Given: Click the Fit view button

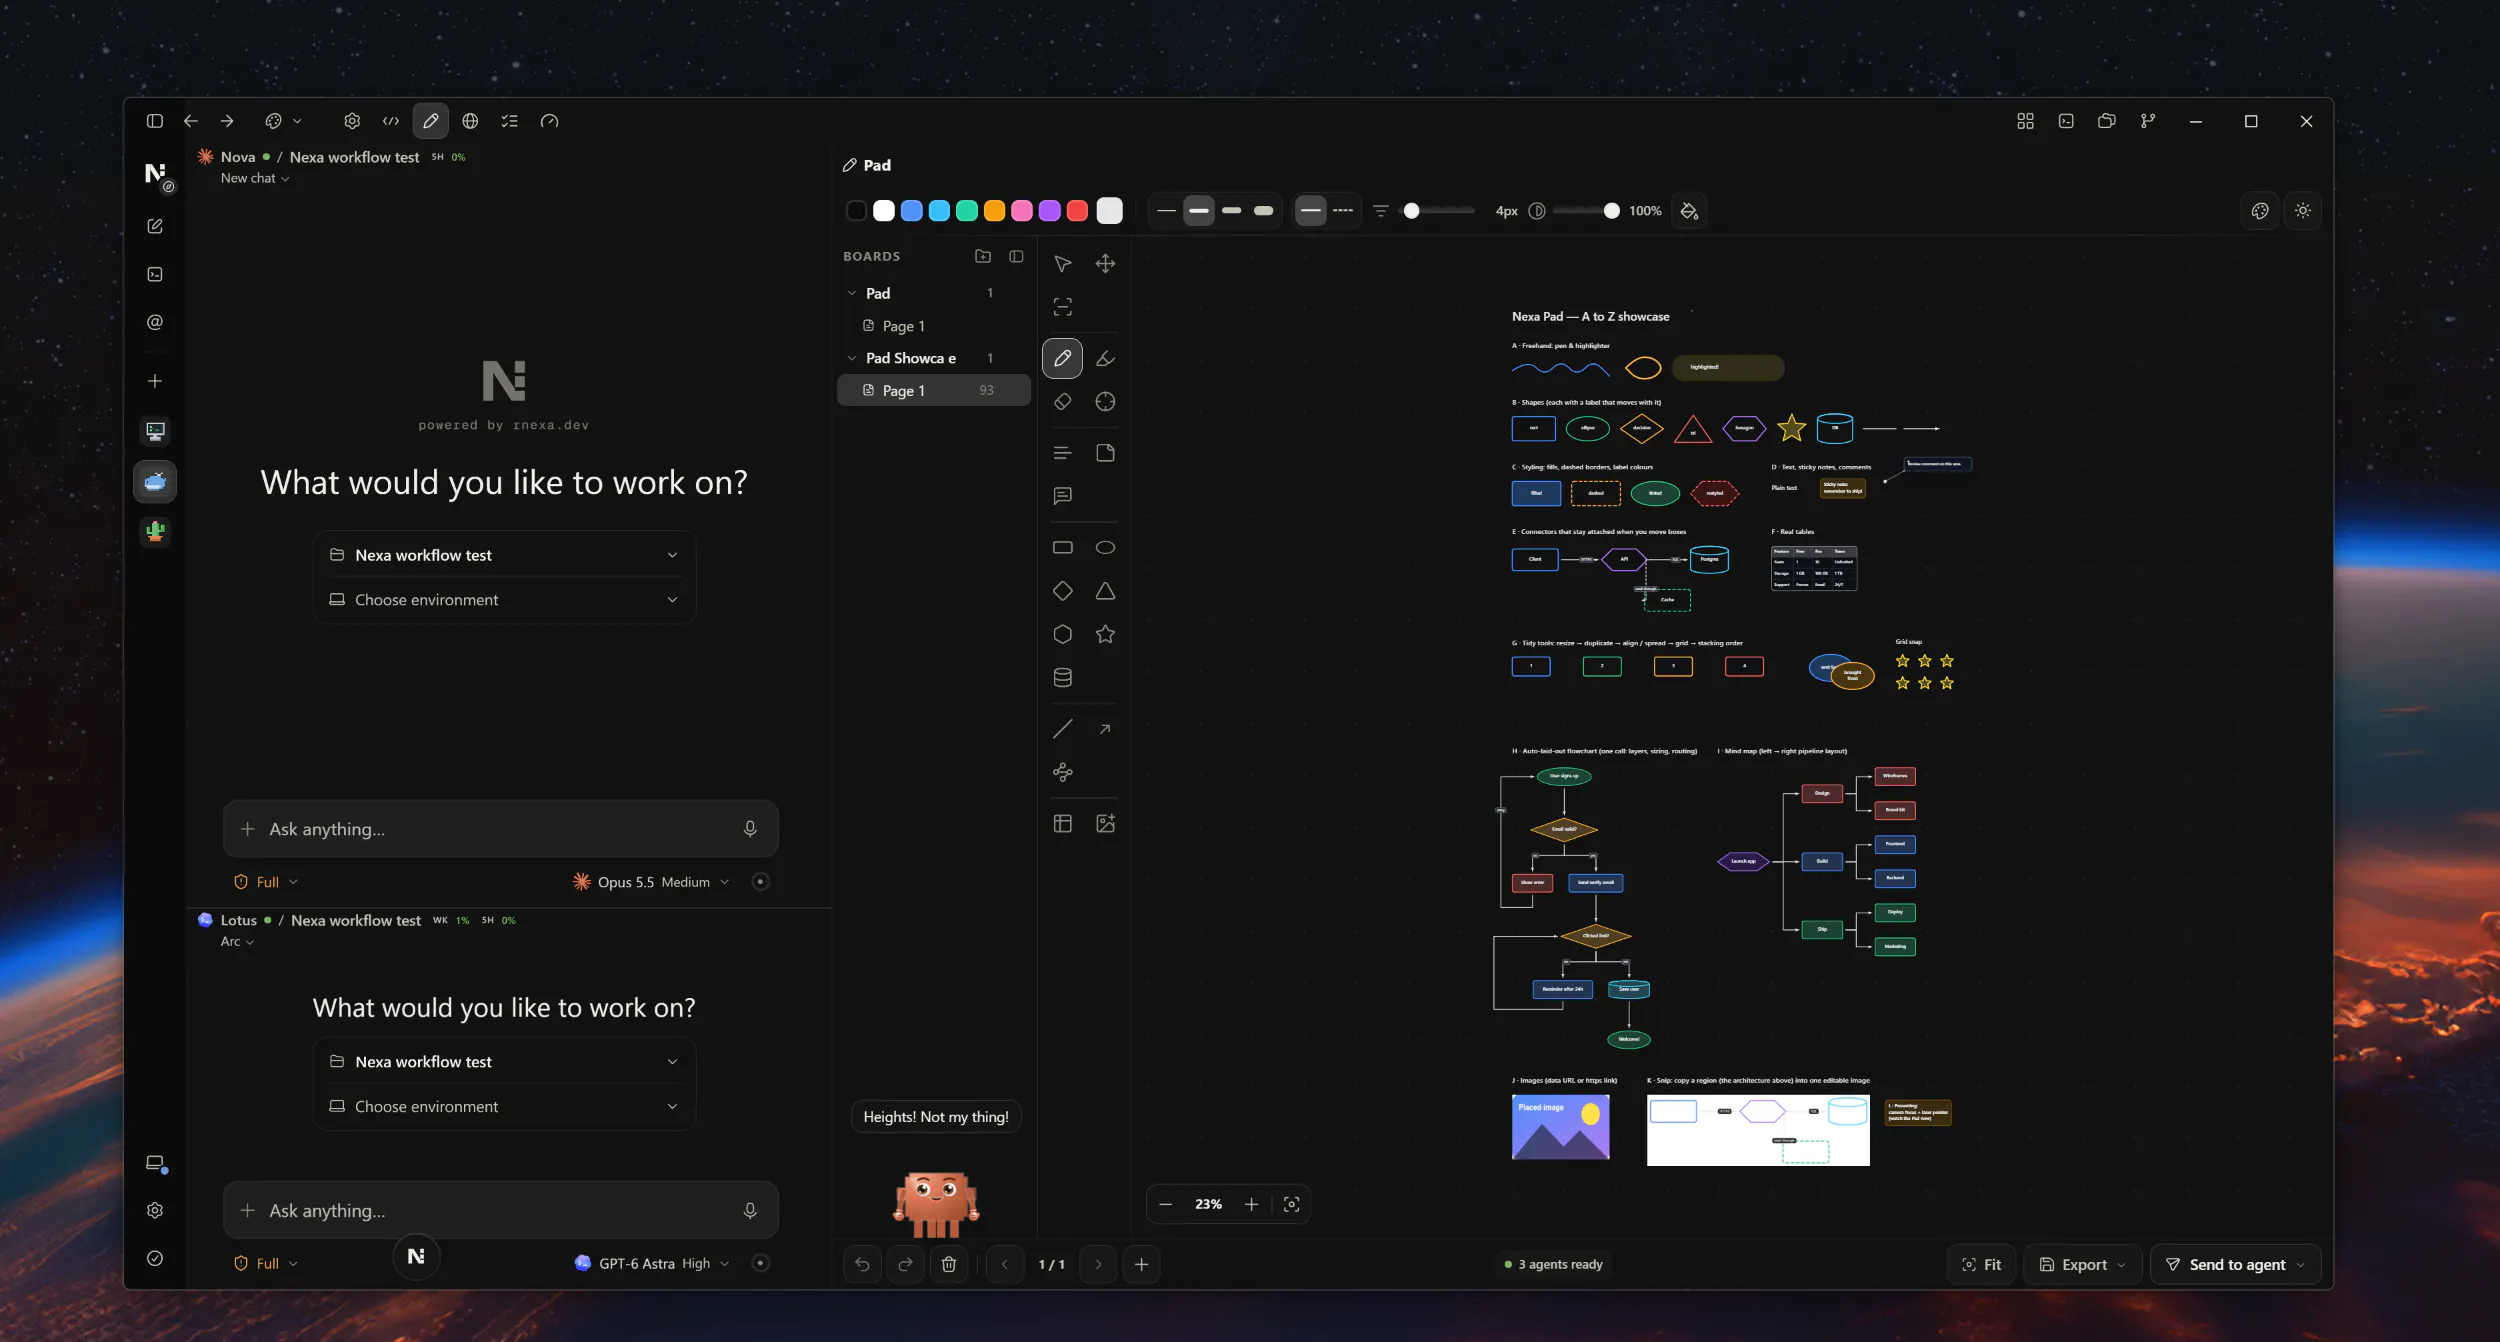Looking at the screenshot, I should coord(1981,1265).
